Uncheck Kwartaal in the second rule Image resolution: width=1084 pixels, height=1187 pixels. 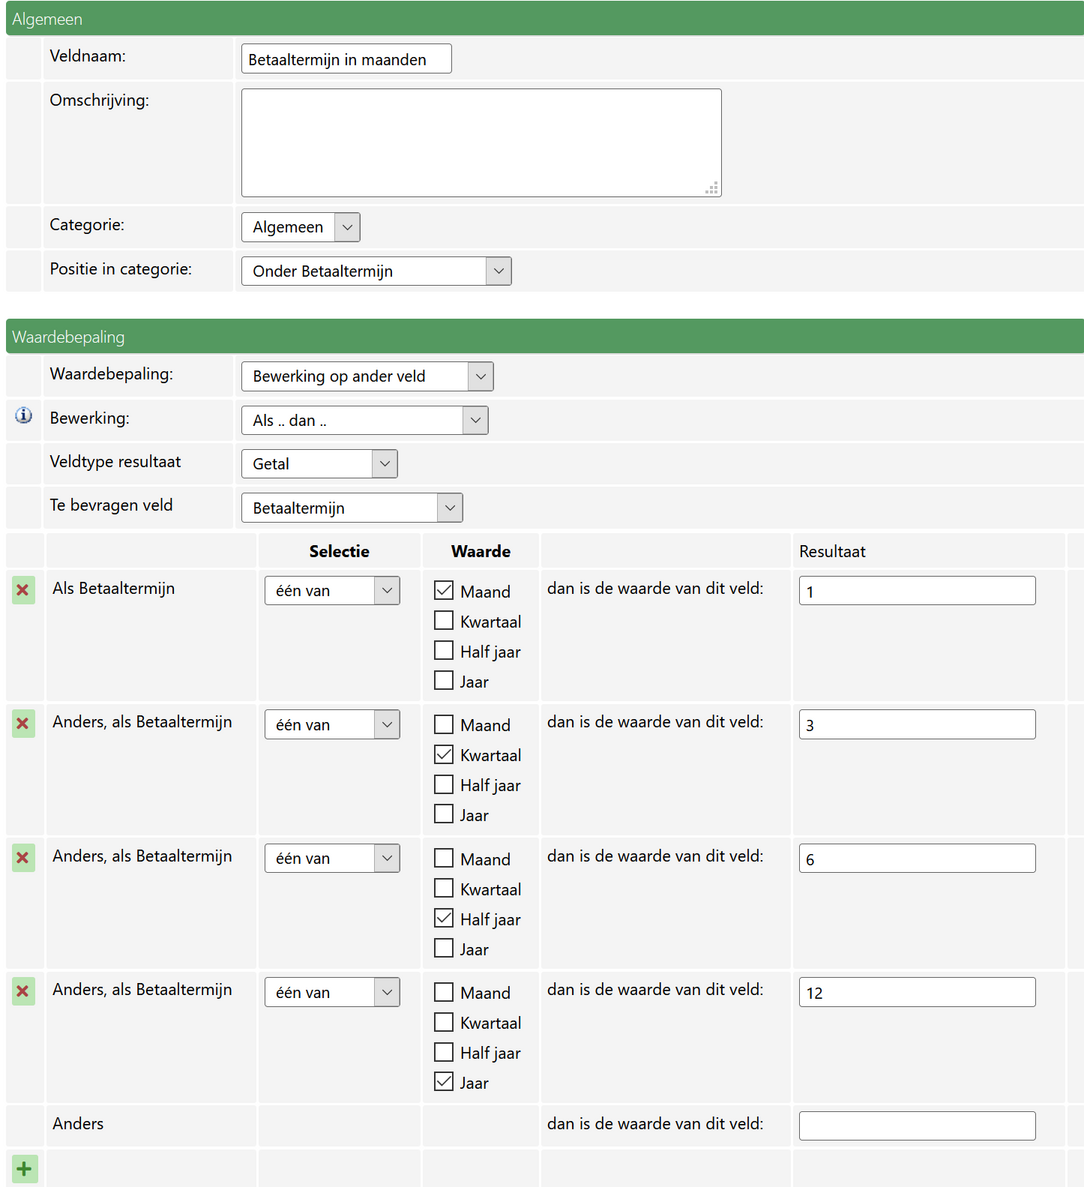click(x=444, y=755)
